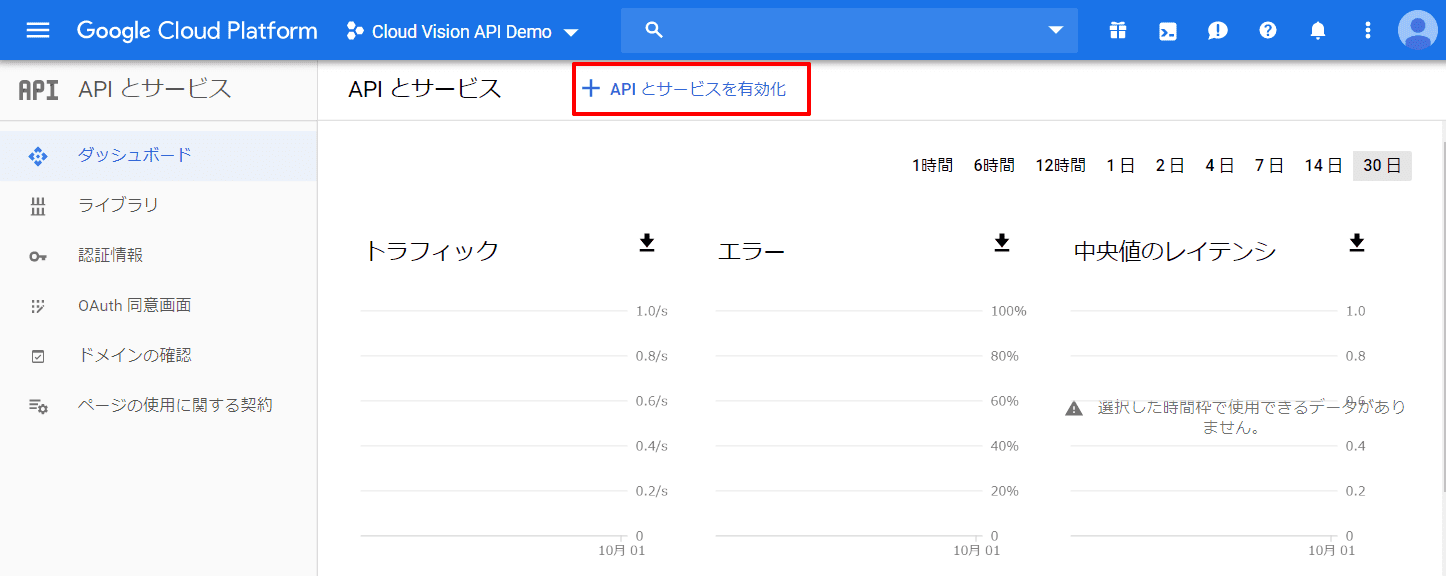Click the API とサービスを有効化 button
The height and width of the screenshot is (576, 1446).
point(691,88)
